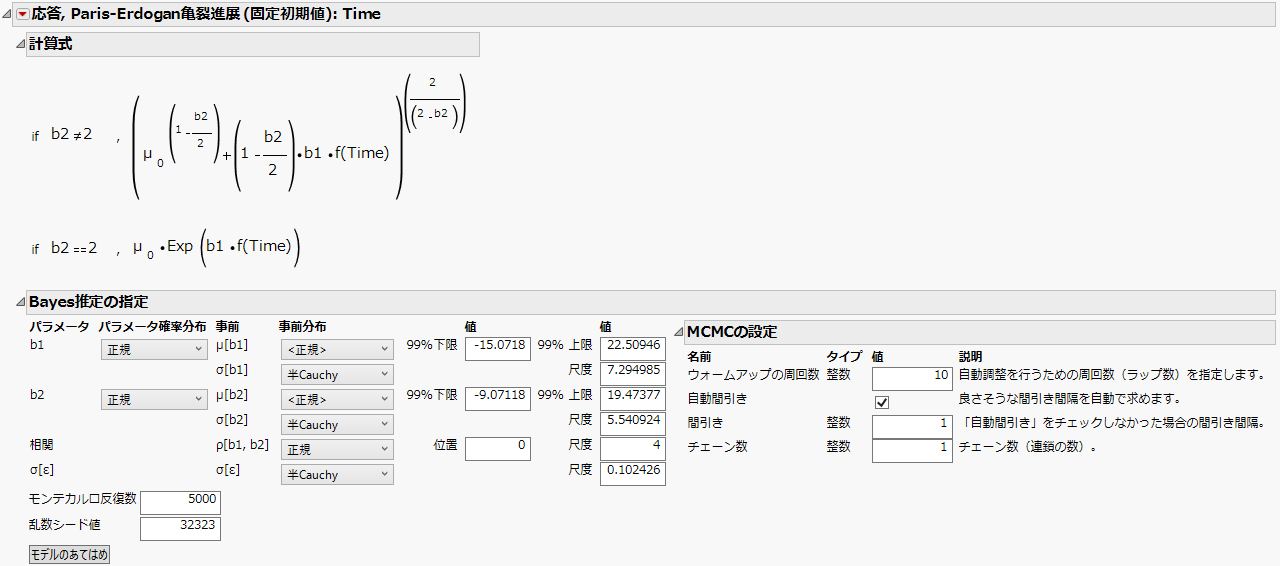Click the b2 99% 上限 value field
Viewport: 1280px width, 566px height.
(x=632, y=398)
